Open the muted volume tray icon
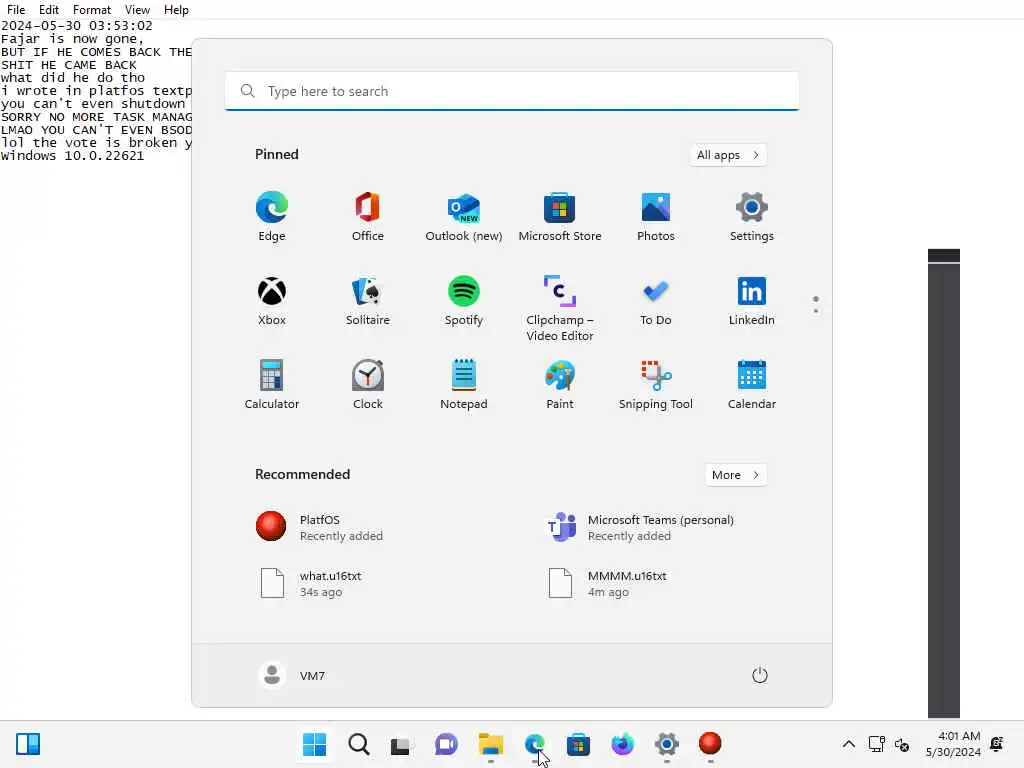The image size is (1024, 768). pyautogui.click(x=902, y=744)
